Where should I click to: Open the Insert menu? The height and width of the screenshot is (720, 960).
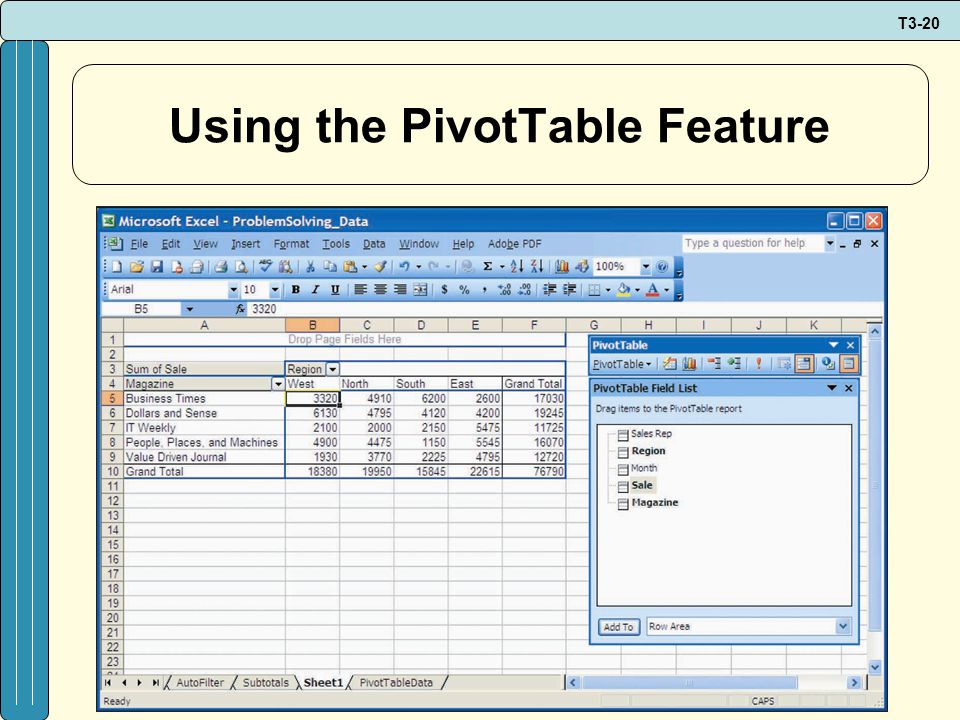point(246,244)
